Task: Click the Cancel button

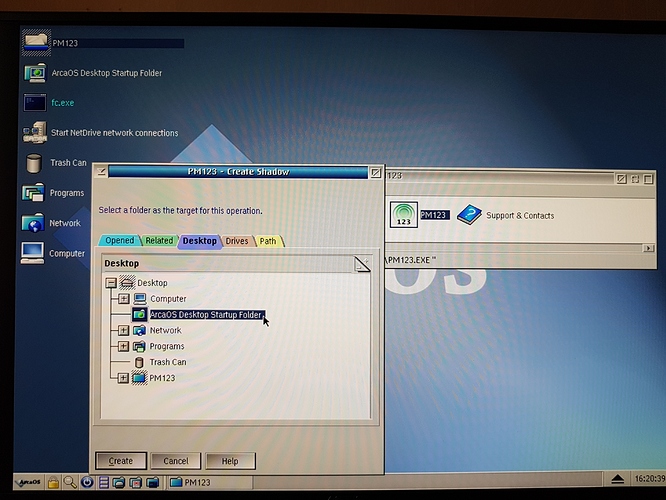Action: 175,461
